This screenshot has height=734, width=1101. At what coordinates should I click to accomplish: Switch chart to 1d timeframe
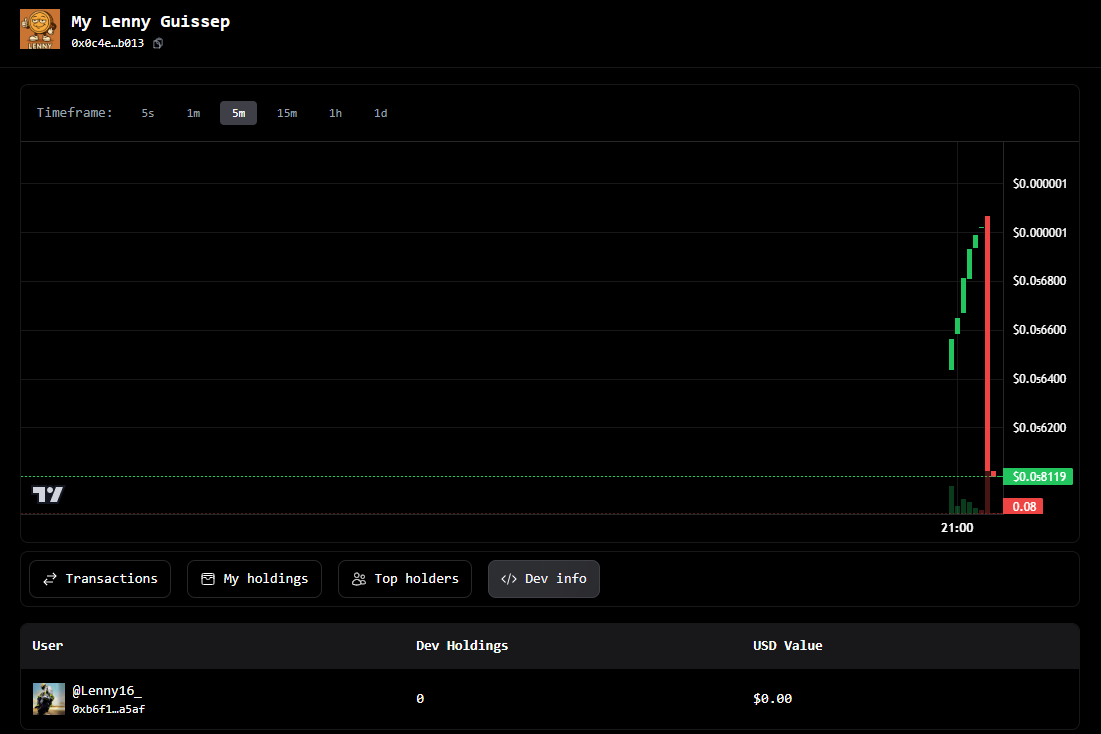[x=380, y=113]
